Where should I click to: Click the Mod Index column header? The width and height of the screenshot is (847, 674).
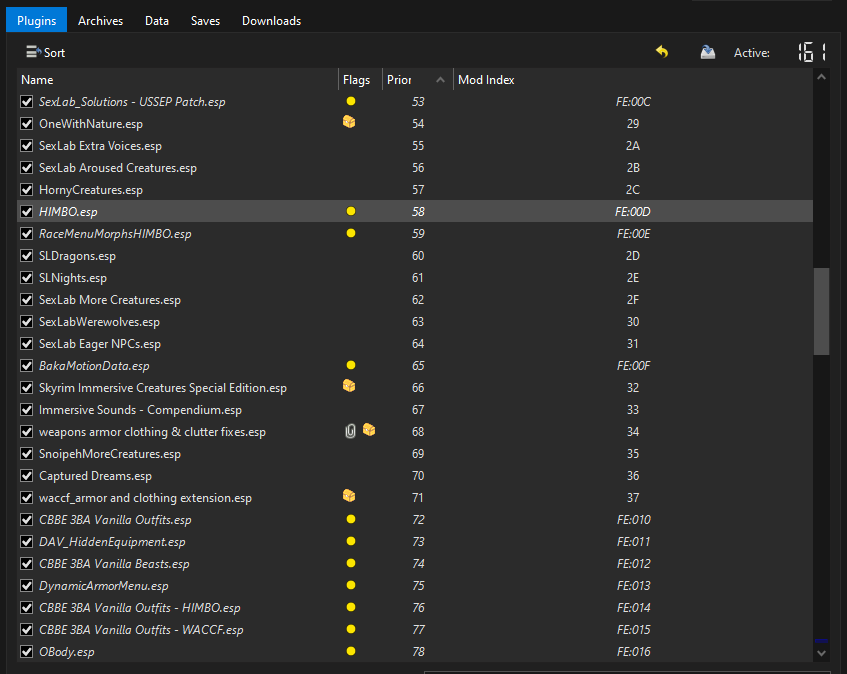pyautogui.click(x=632, y=79)
